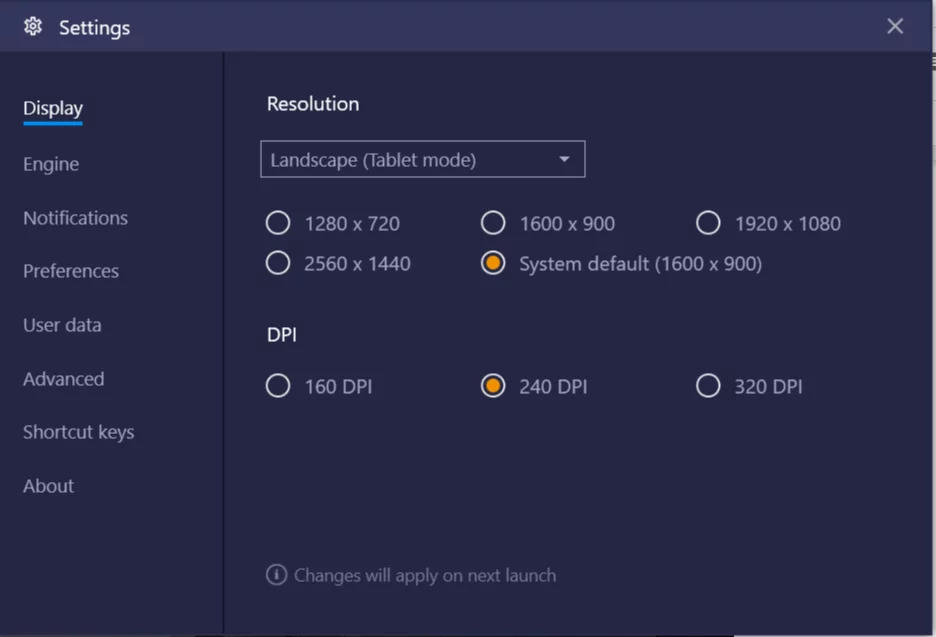This screenshot has height=637, width=936.
Task: Close the Settings window with the X
Action: tap(895, 26)
